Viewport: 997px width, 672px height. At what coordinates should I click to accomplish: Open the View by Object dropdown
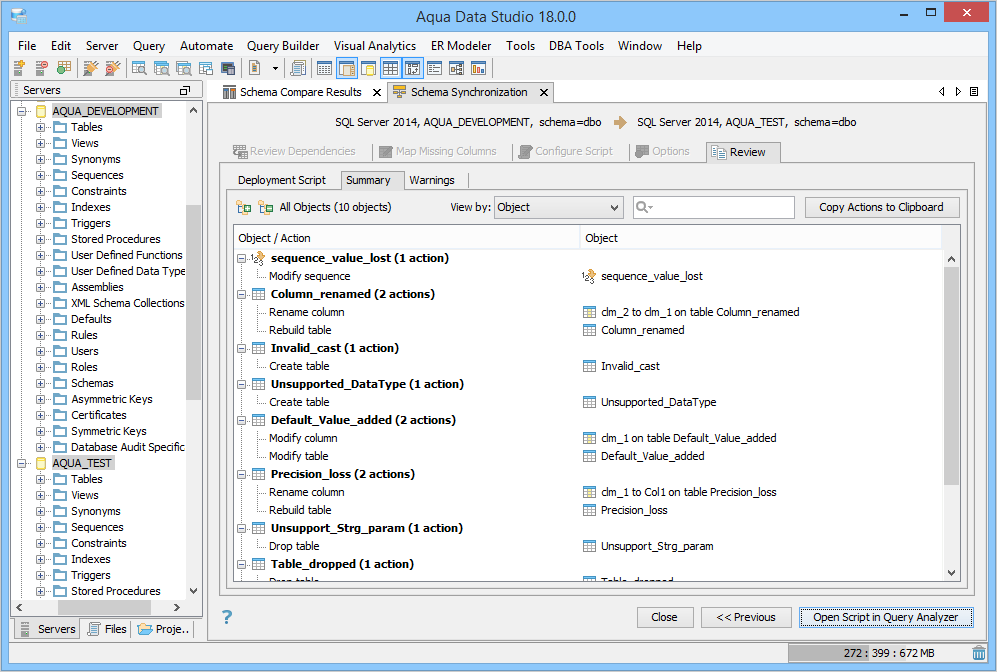(x=558, y=207)
